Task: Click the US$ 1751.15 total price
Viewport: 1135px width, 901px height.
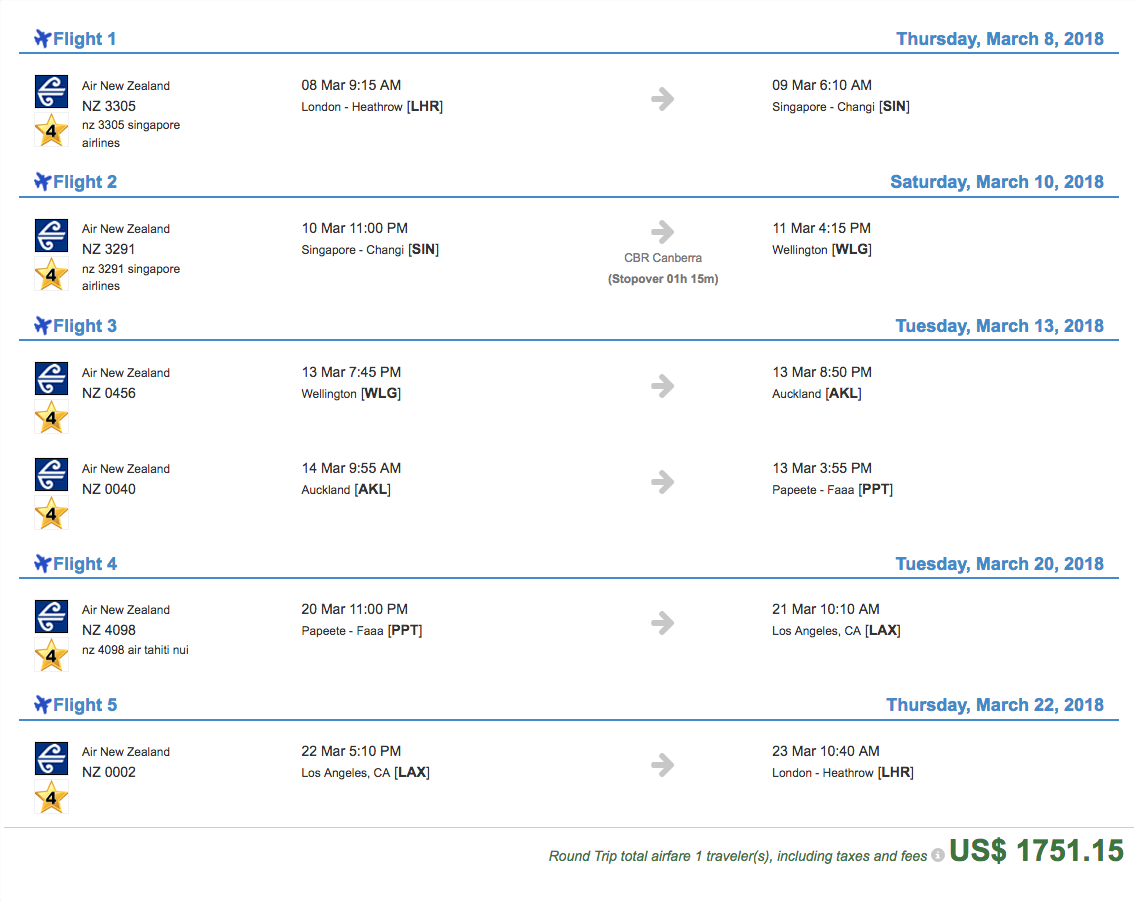Action: coord(1037,851)
